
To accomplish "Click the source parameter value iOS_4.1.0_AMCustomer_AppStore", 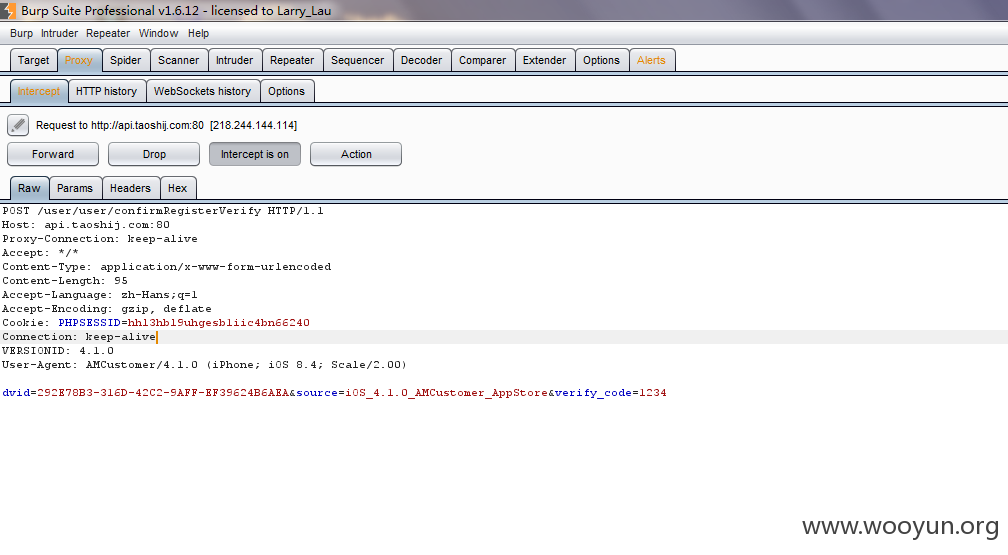I will (x=447, y=393).
